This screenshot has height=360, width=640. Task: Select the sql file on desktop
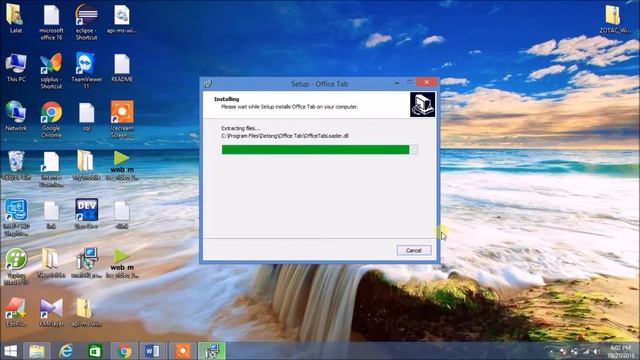(x=86, y=116)
